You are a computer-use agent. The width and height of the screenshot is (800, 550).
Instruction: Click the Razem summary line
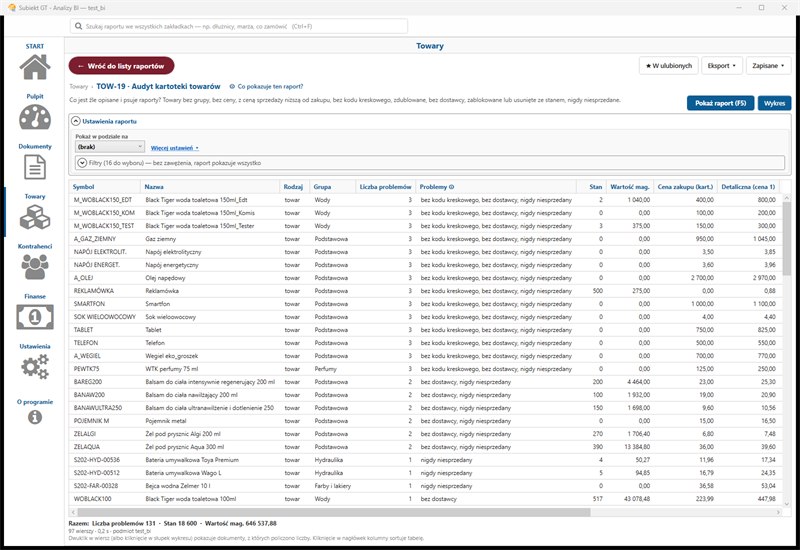[x=172, y=523]
